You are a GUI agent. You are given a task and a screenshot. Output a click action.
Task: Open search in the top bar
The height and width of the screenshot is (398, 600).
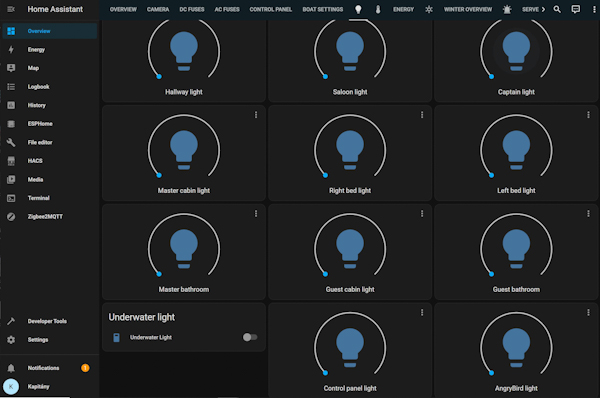(x=557, y=9)
